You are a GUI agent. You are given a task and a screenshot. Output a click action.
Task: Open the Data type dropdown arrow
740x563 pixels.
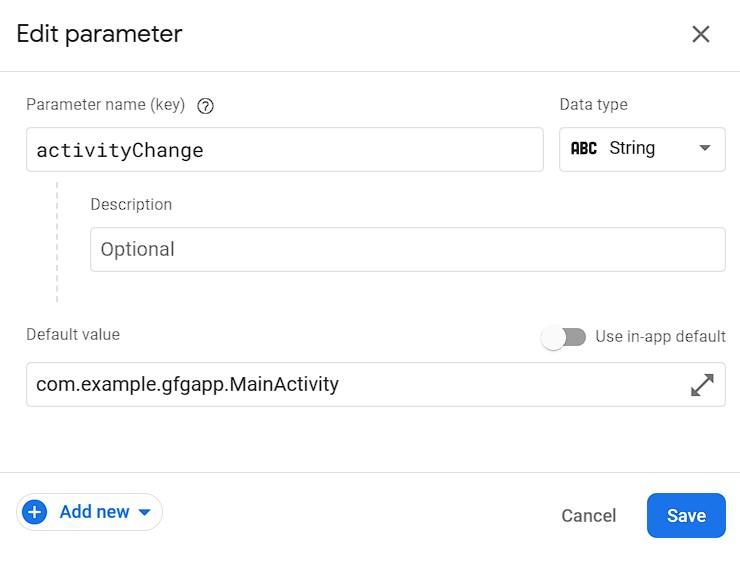(x=705, y=149)
